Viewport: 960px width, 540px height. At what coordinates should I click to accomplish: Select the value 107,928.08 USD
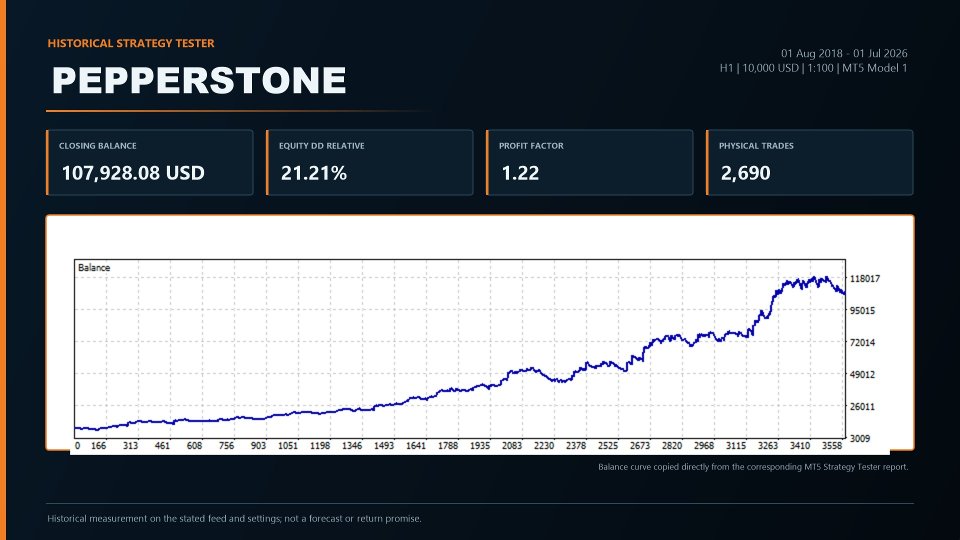point(133,173)
